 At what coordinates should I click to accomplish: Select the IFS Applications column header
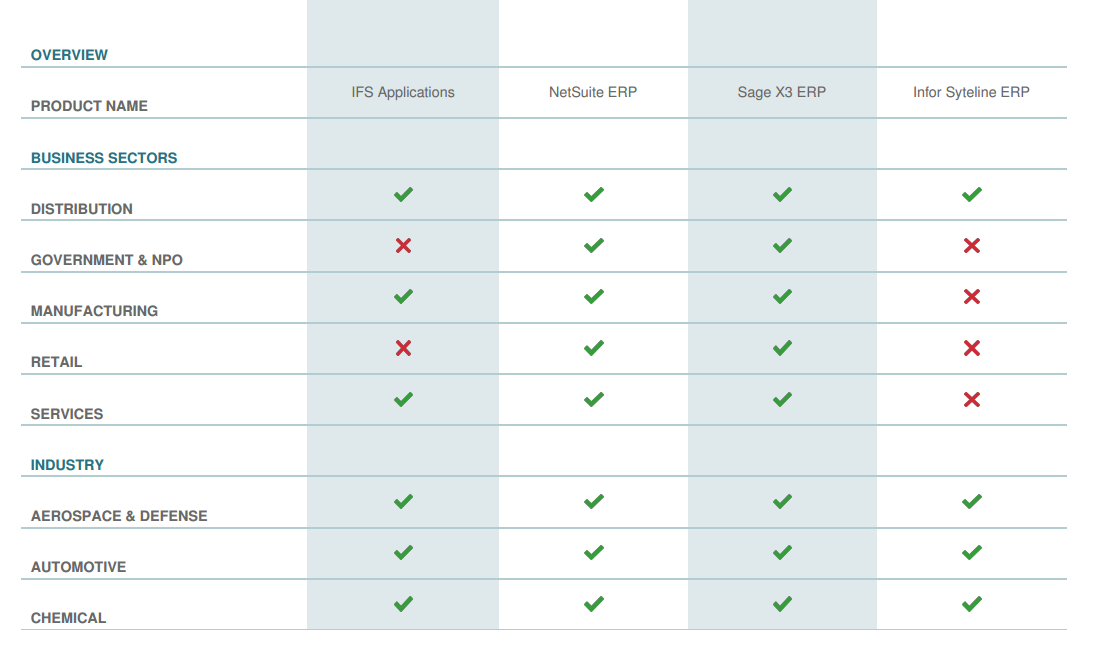[x=403, y=92]
